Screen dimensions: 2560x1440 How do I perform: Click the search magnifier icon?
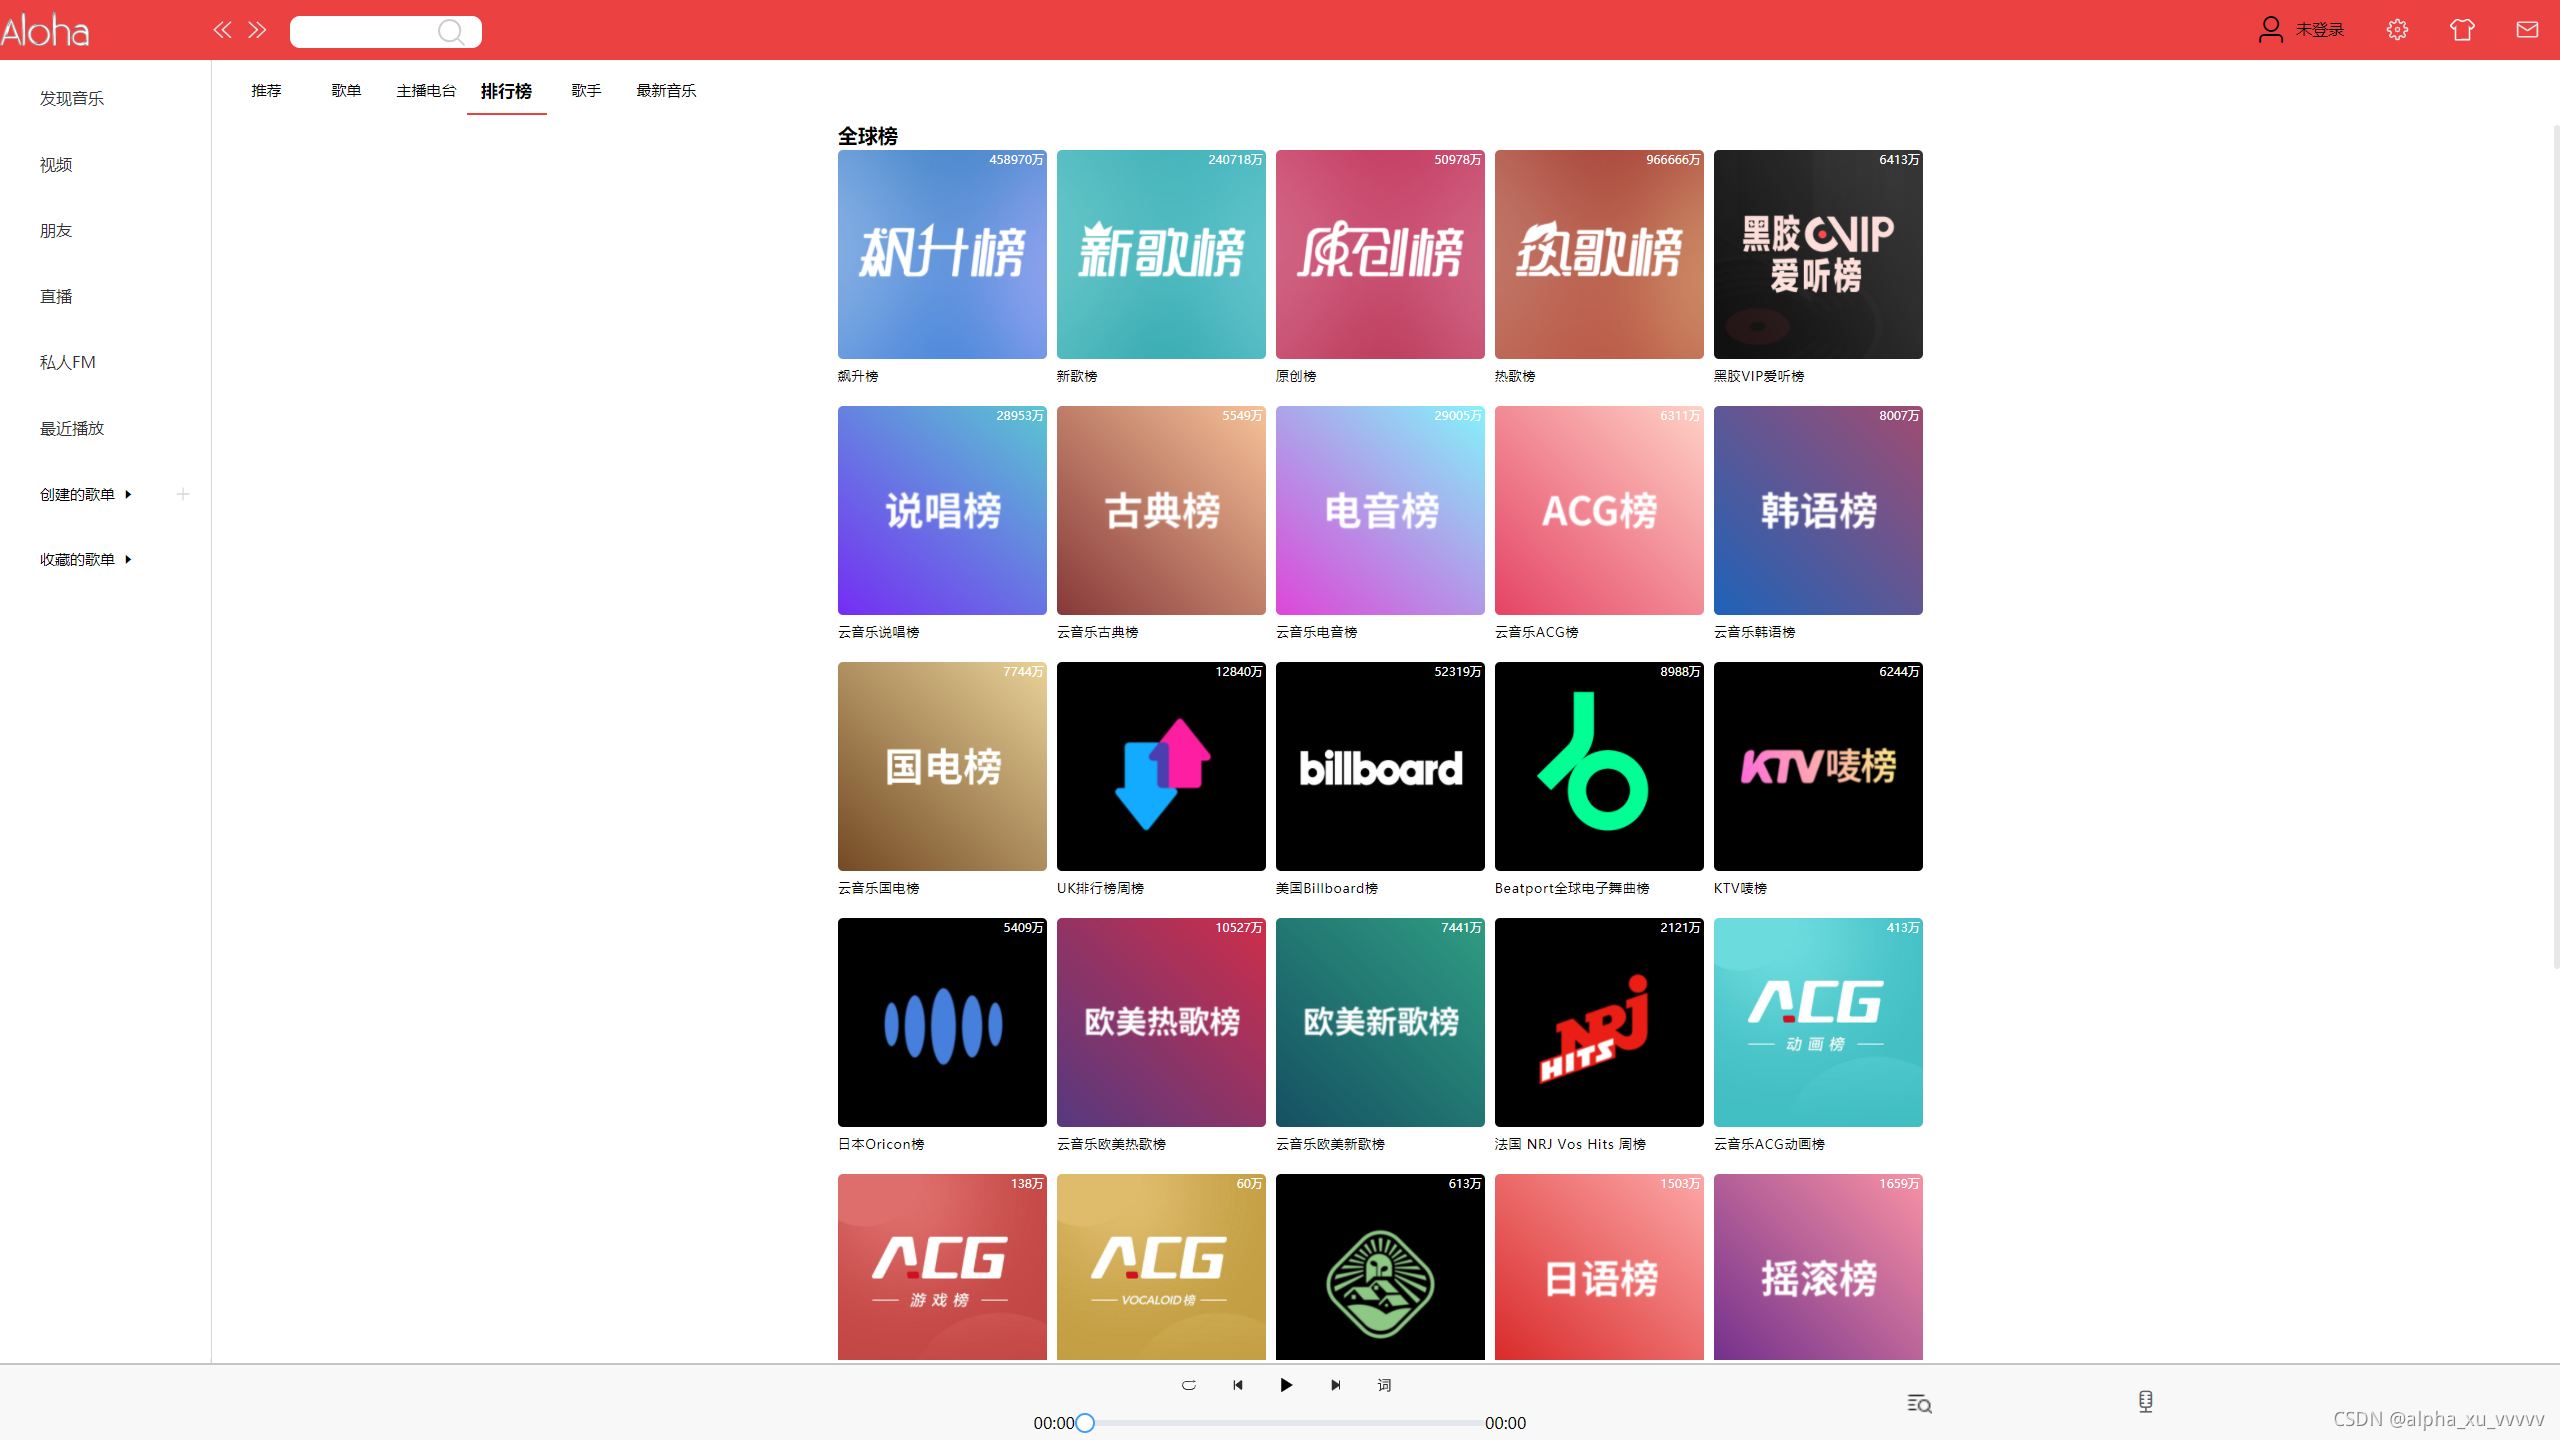451,32
